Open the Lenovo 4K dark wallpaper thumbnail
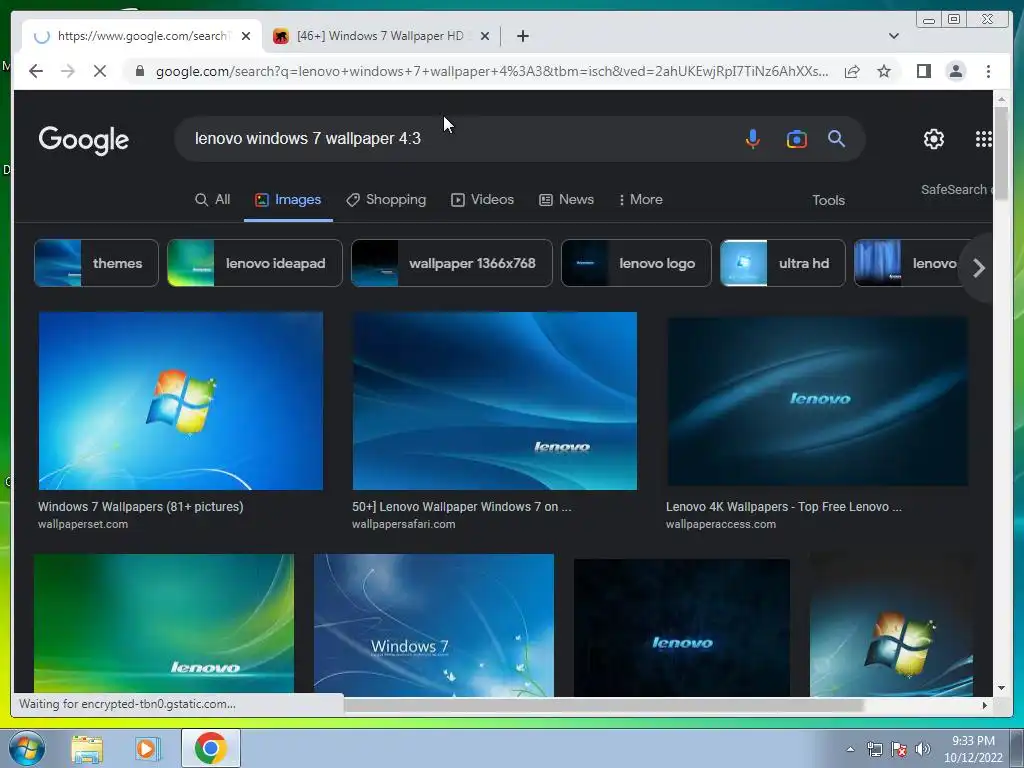 click(817, 401)
